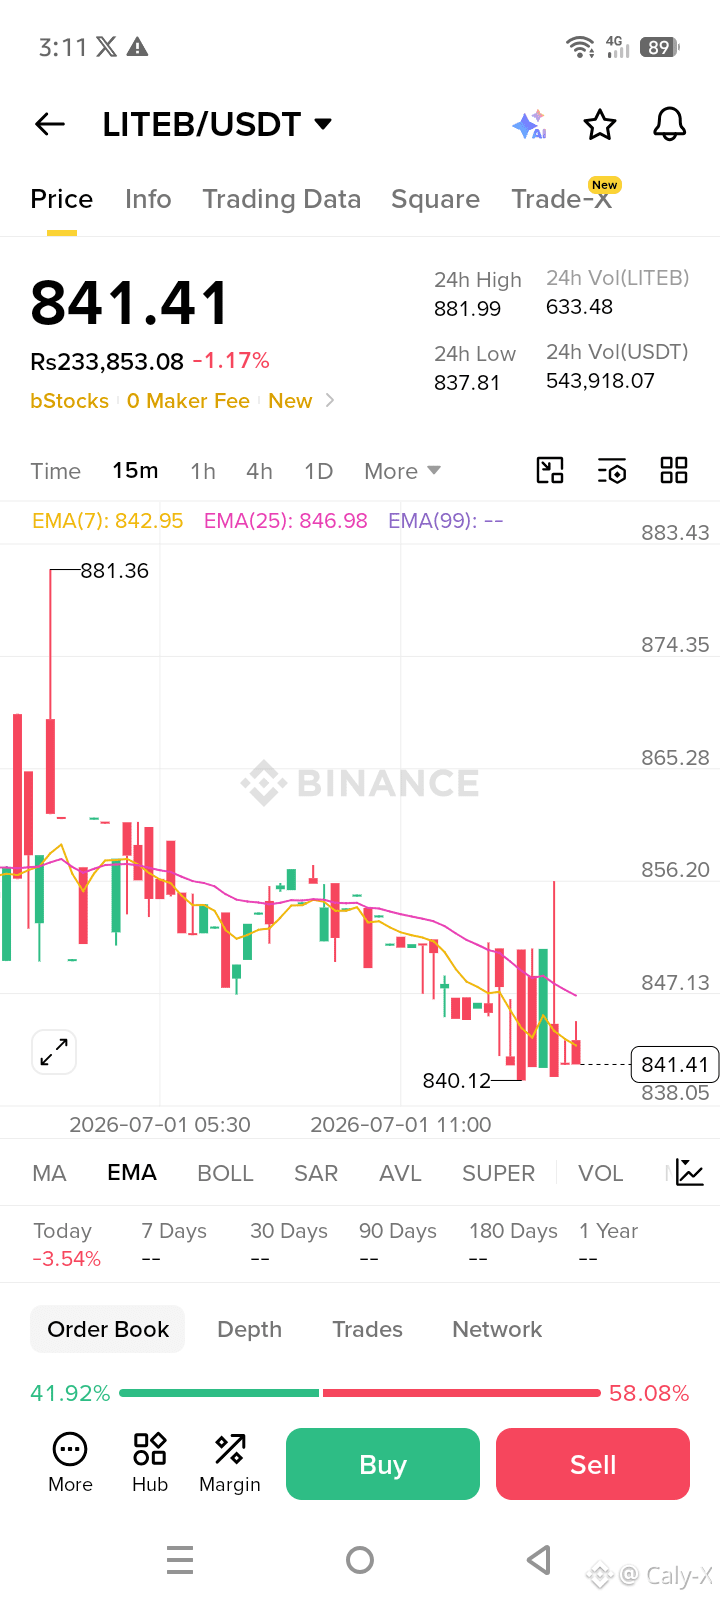
Task: Expand the More timeframes dropdown
Action: pos(402,471)
